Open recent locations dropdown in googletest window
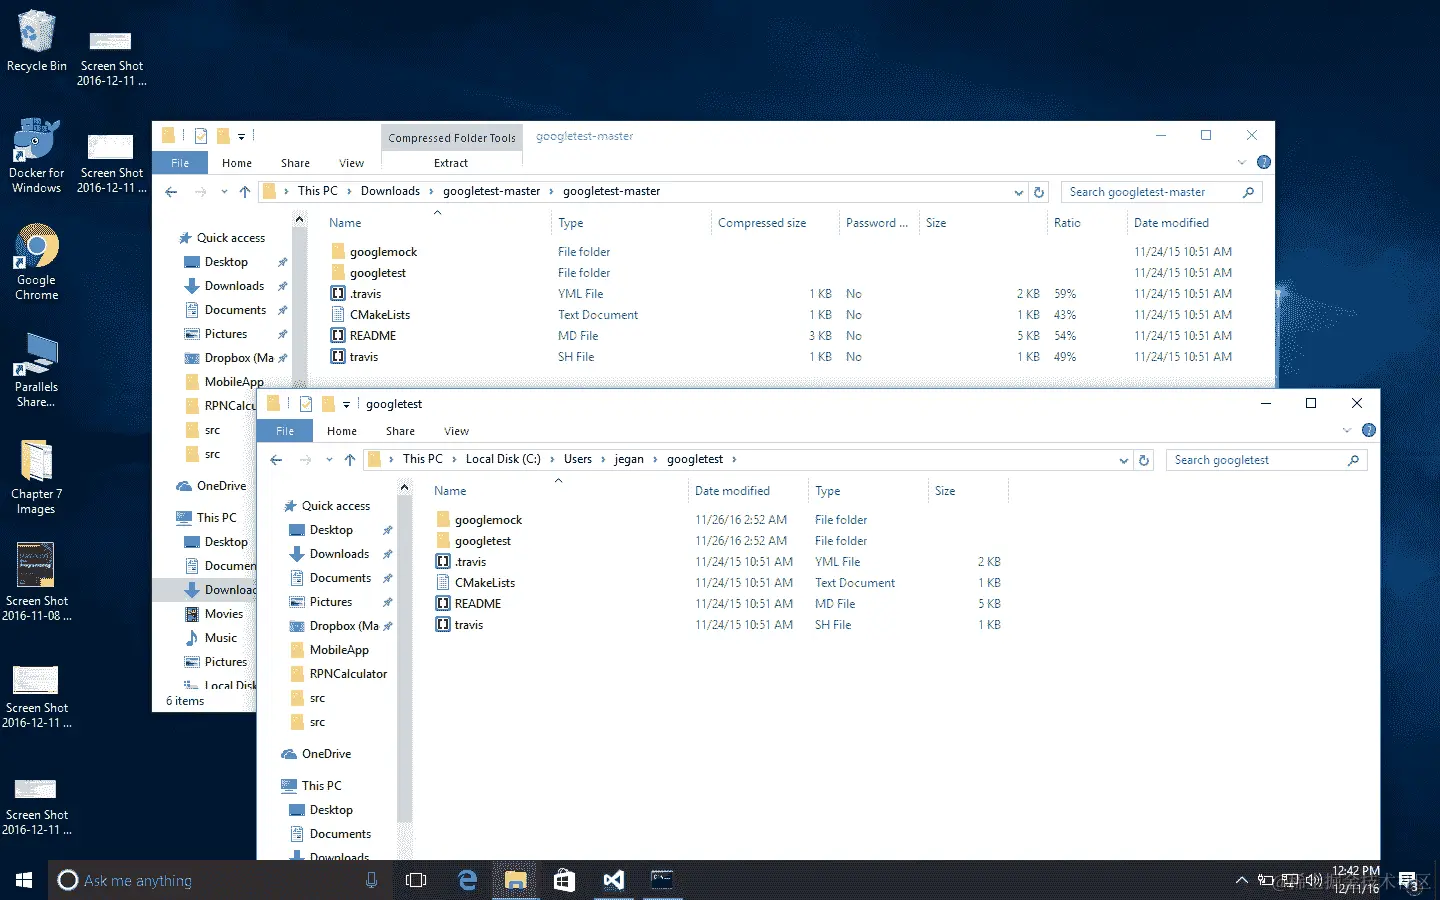The height and width of the screenshot is (900, 1440). pos(329,460)
